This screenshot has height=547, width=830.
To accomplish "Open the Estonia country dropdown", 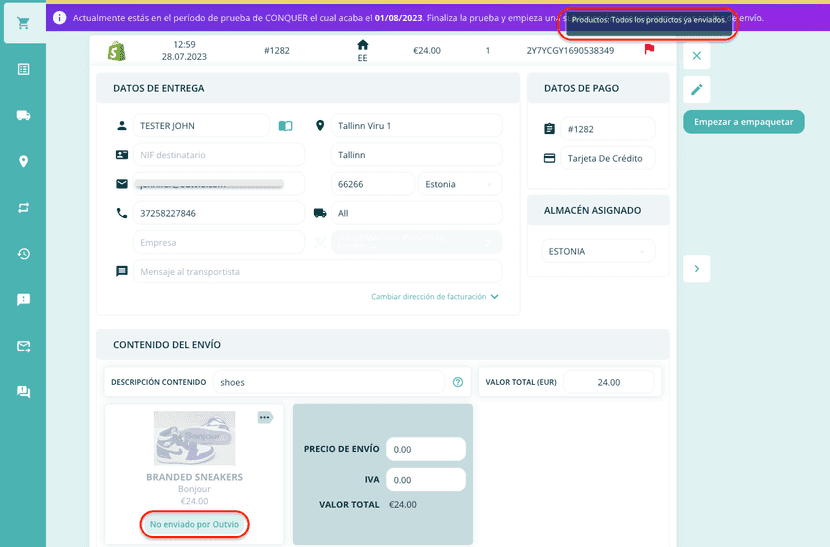I will click(460, 184).
